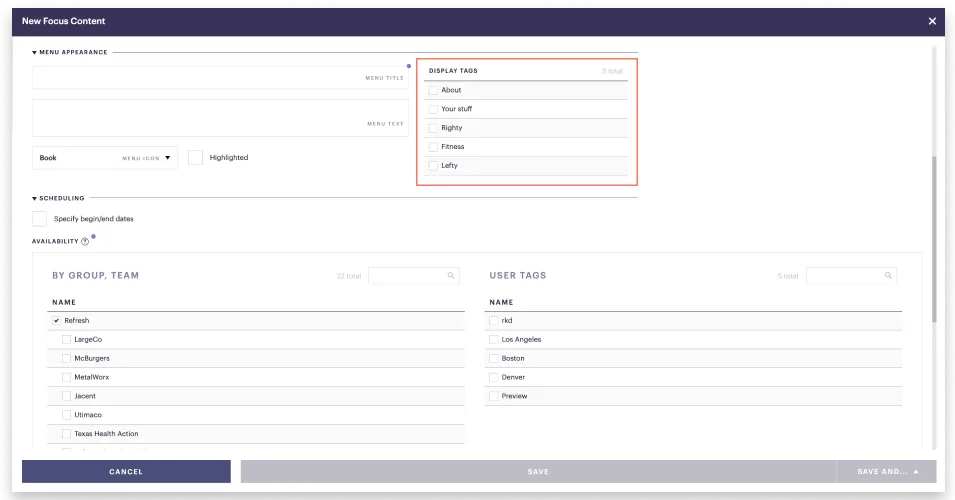Check the Utimaco team checkbox
Screen dimensions: 955x500
click(x=66, y=415)
